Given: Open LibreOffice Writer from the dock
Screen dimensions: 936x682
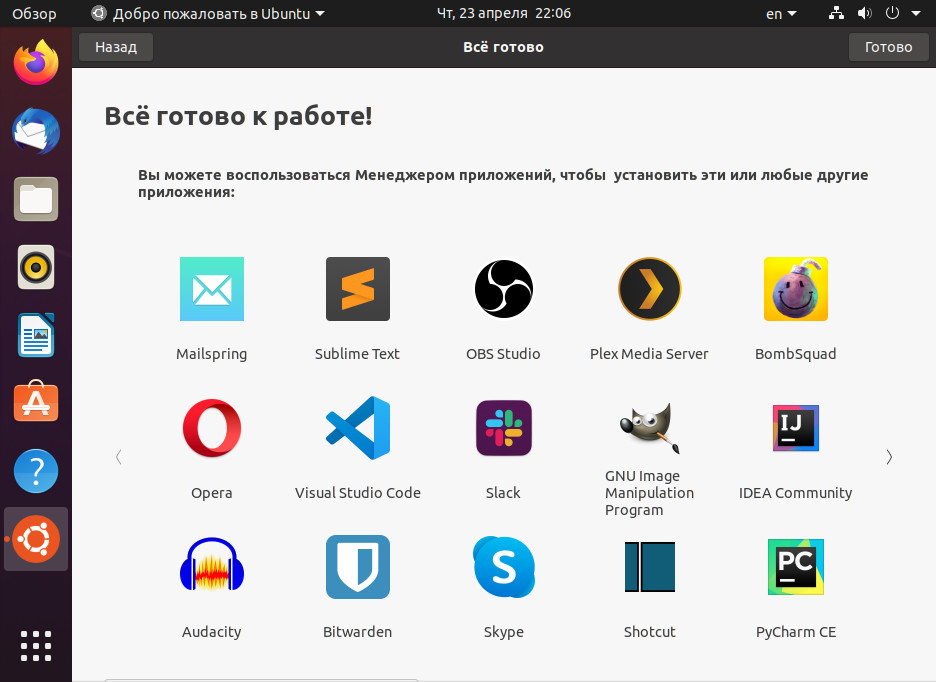Looking at the screenshot, I should (x=36, y=335).
